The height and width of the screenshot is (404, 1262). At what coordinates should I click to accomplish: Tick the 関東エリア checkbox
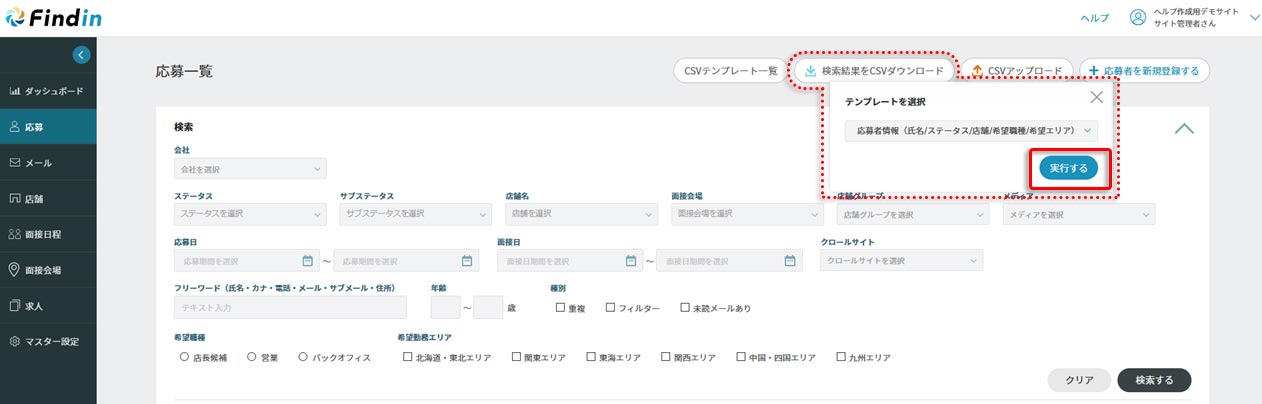click(516, 357)
